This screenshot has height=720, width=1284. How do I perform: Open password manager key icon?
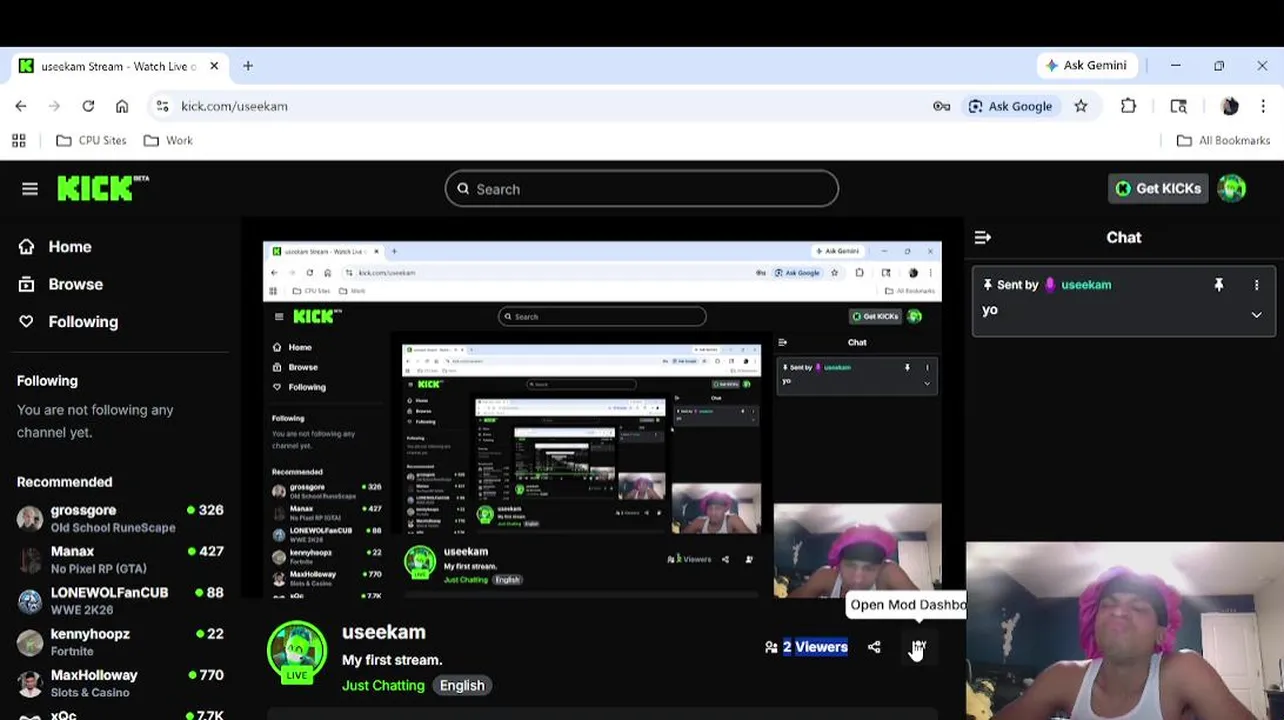(942, 106)
